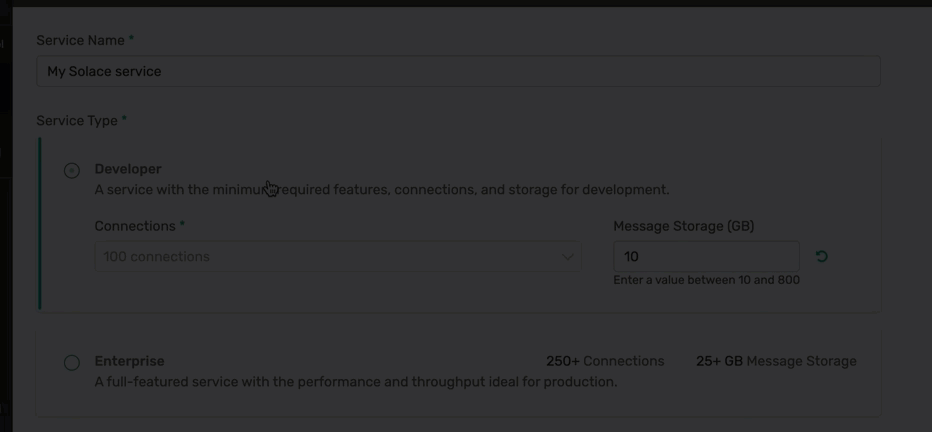Click the red asterisk beside Service Type

[x=124, y=120]
